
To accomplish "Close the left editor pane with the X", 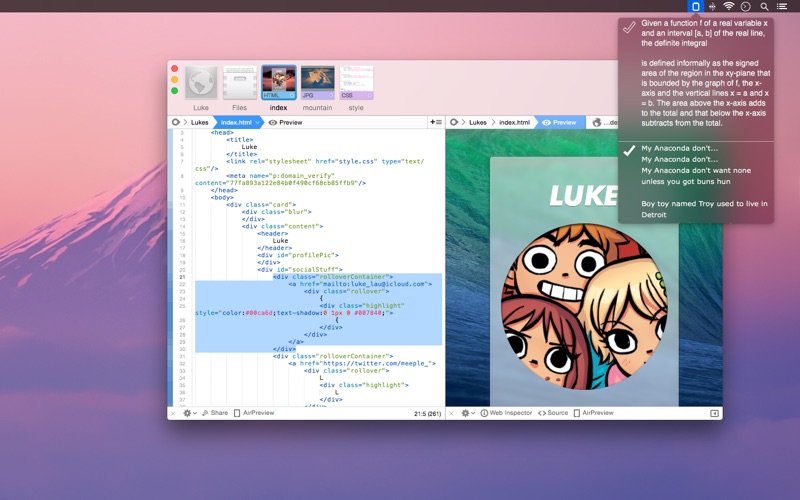I will (173, 413).
